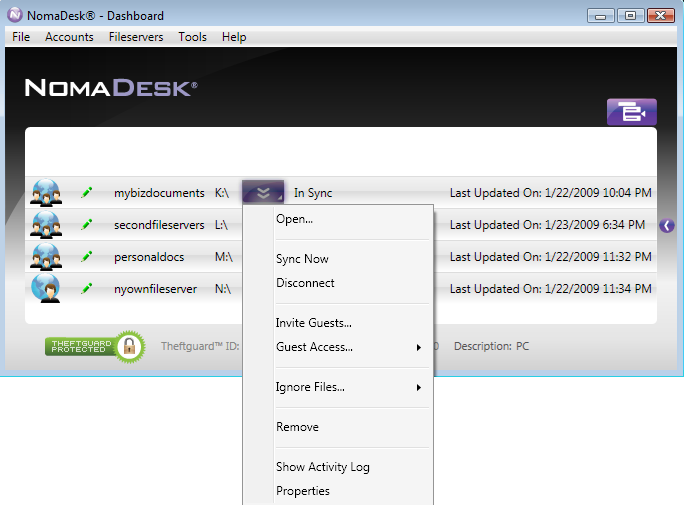This screenshot has width=684, height=507.
Task: Select Remove in the context menu
Action: [298, 427]
